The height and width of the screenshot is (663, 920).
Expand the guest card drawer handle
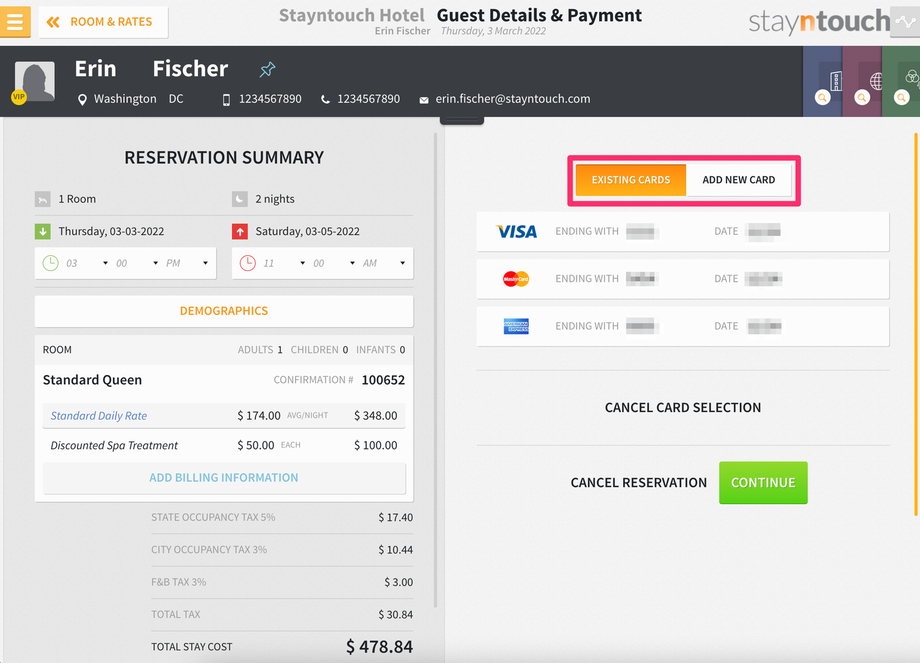tap(462, 120)
